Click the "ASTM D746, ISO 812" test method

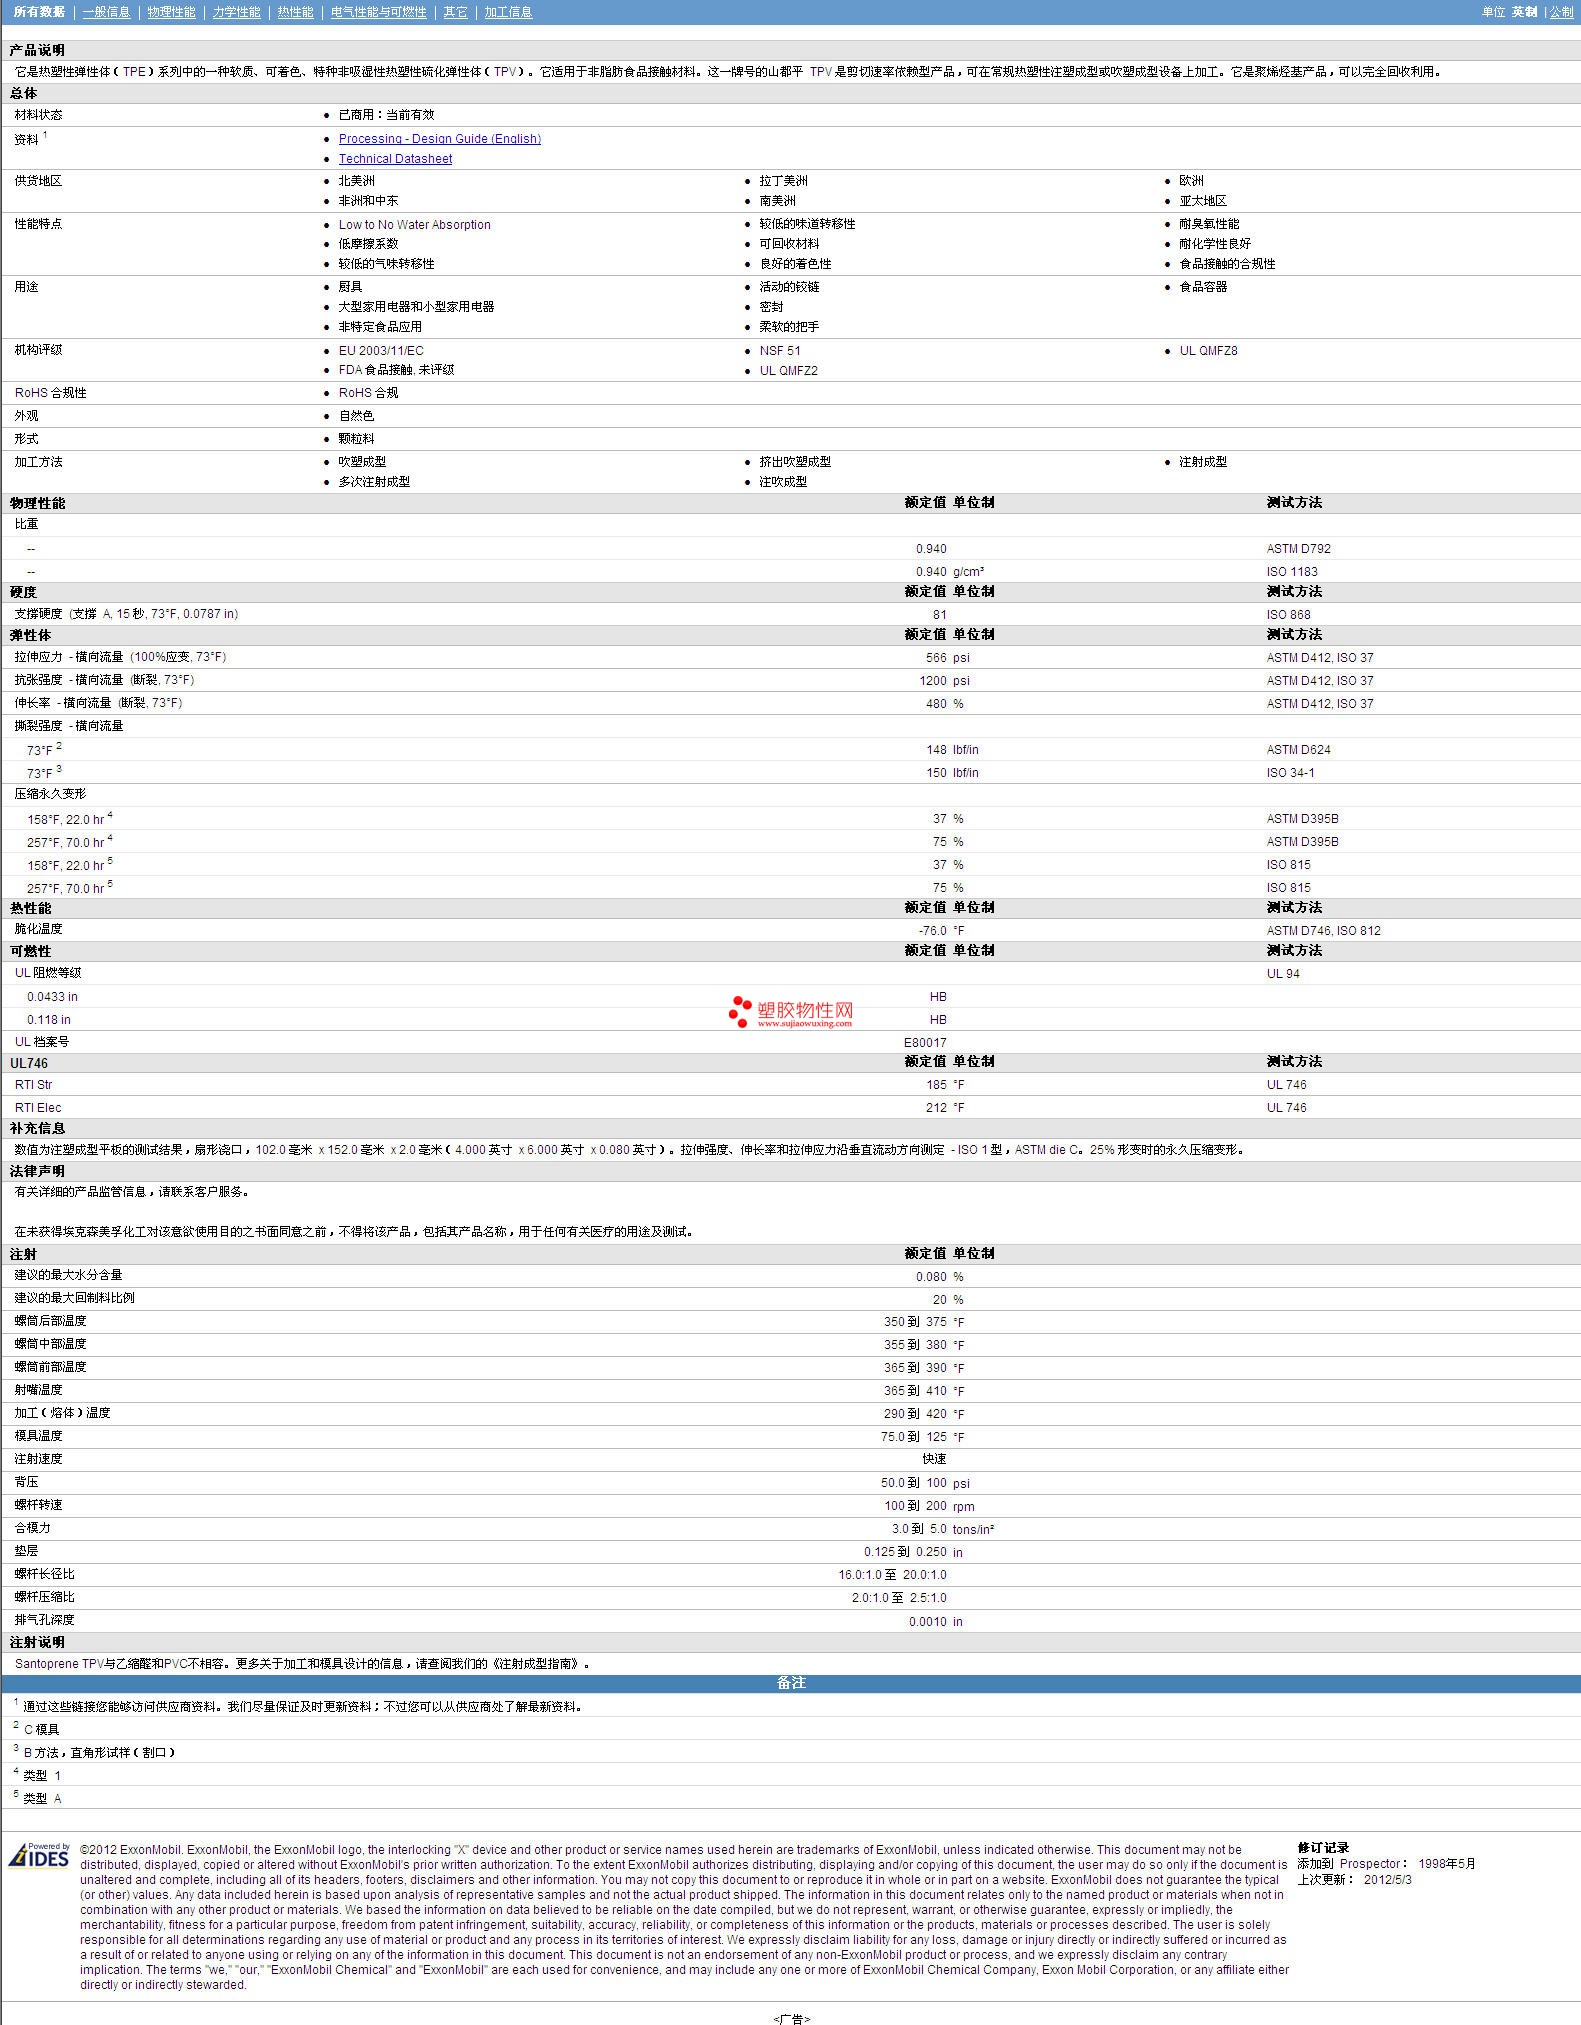[1323, 931]
